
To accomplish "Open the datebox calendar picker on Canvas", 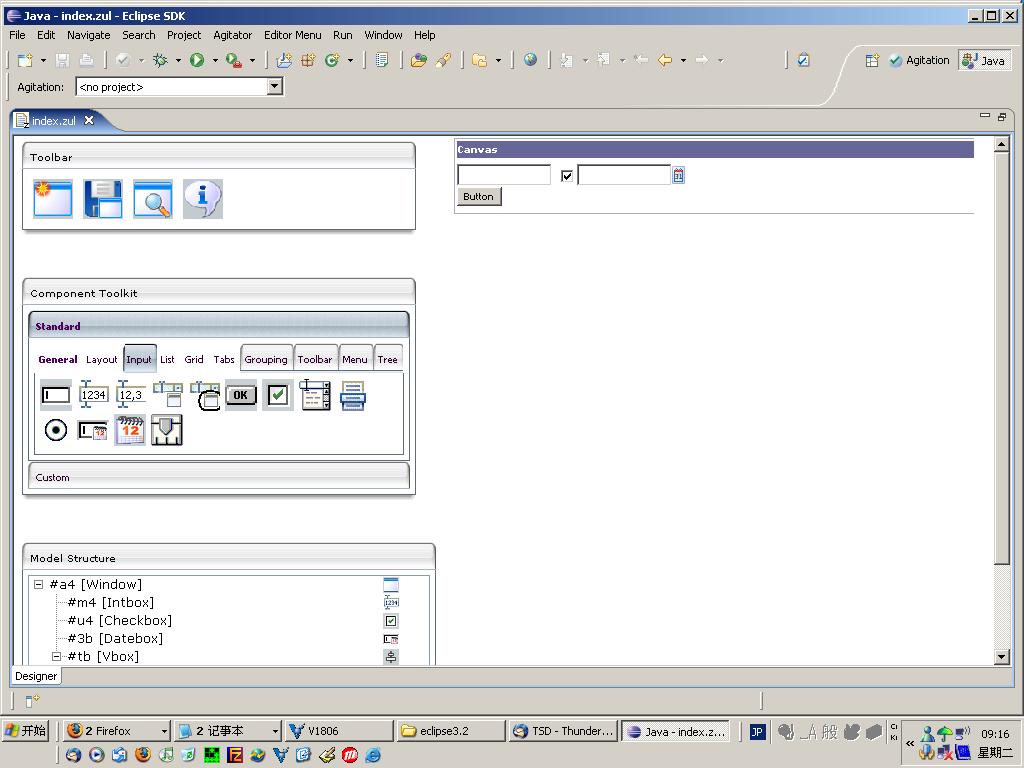I will pos(678,176).
